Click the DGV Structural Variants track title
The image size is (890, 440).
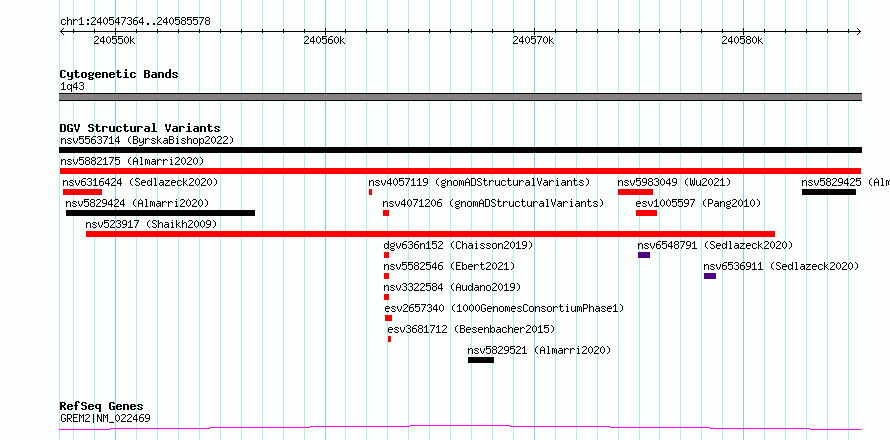[x=140, y=128]
